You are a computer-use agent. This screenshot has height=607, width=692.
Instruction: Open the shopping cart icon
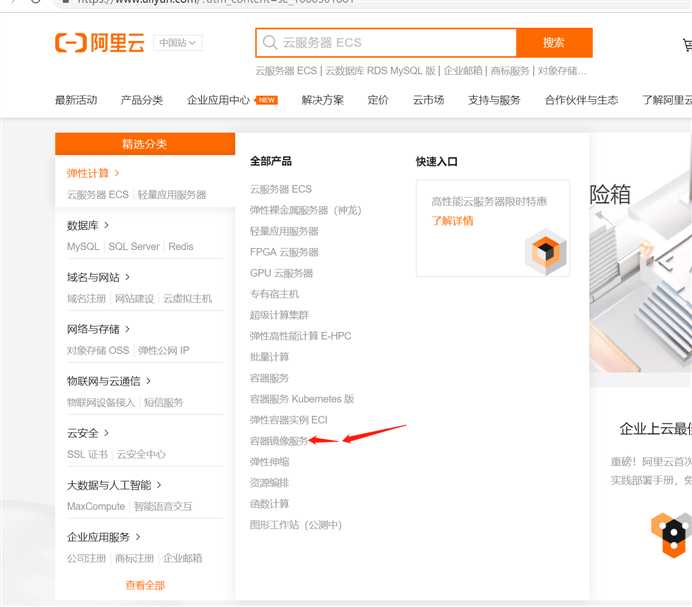[688, 44]
